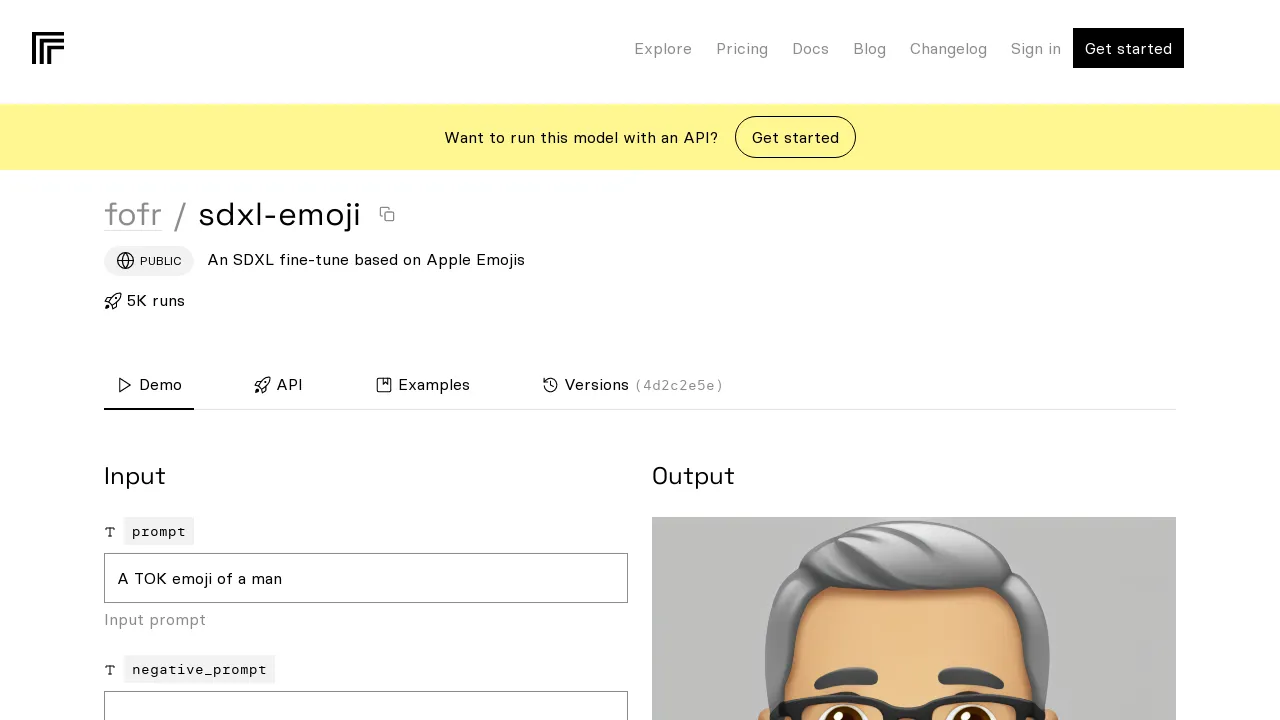Click the Sign in link
This screenshot has height=720, width=1280.
coord(1035,49)
